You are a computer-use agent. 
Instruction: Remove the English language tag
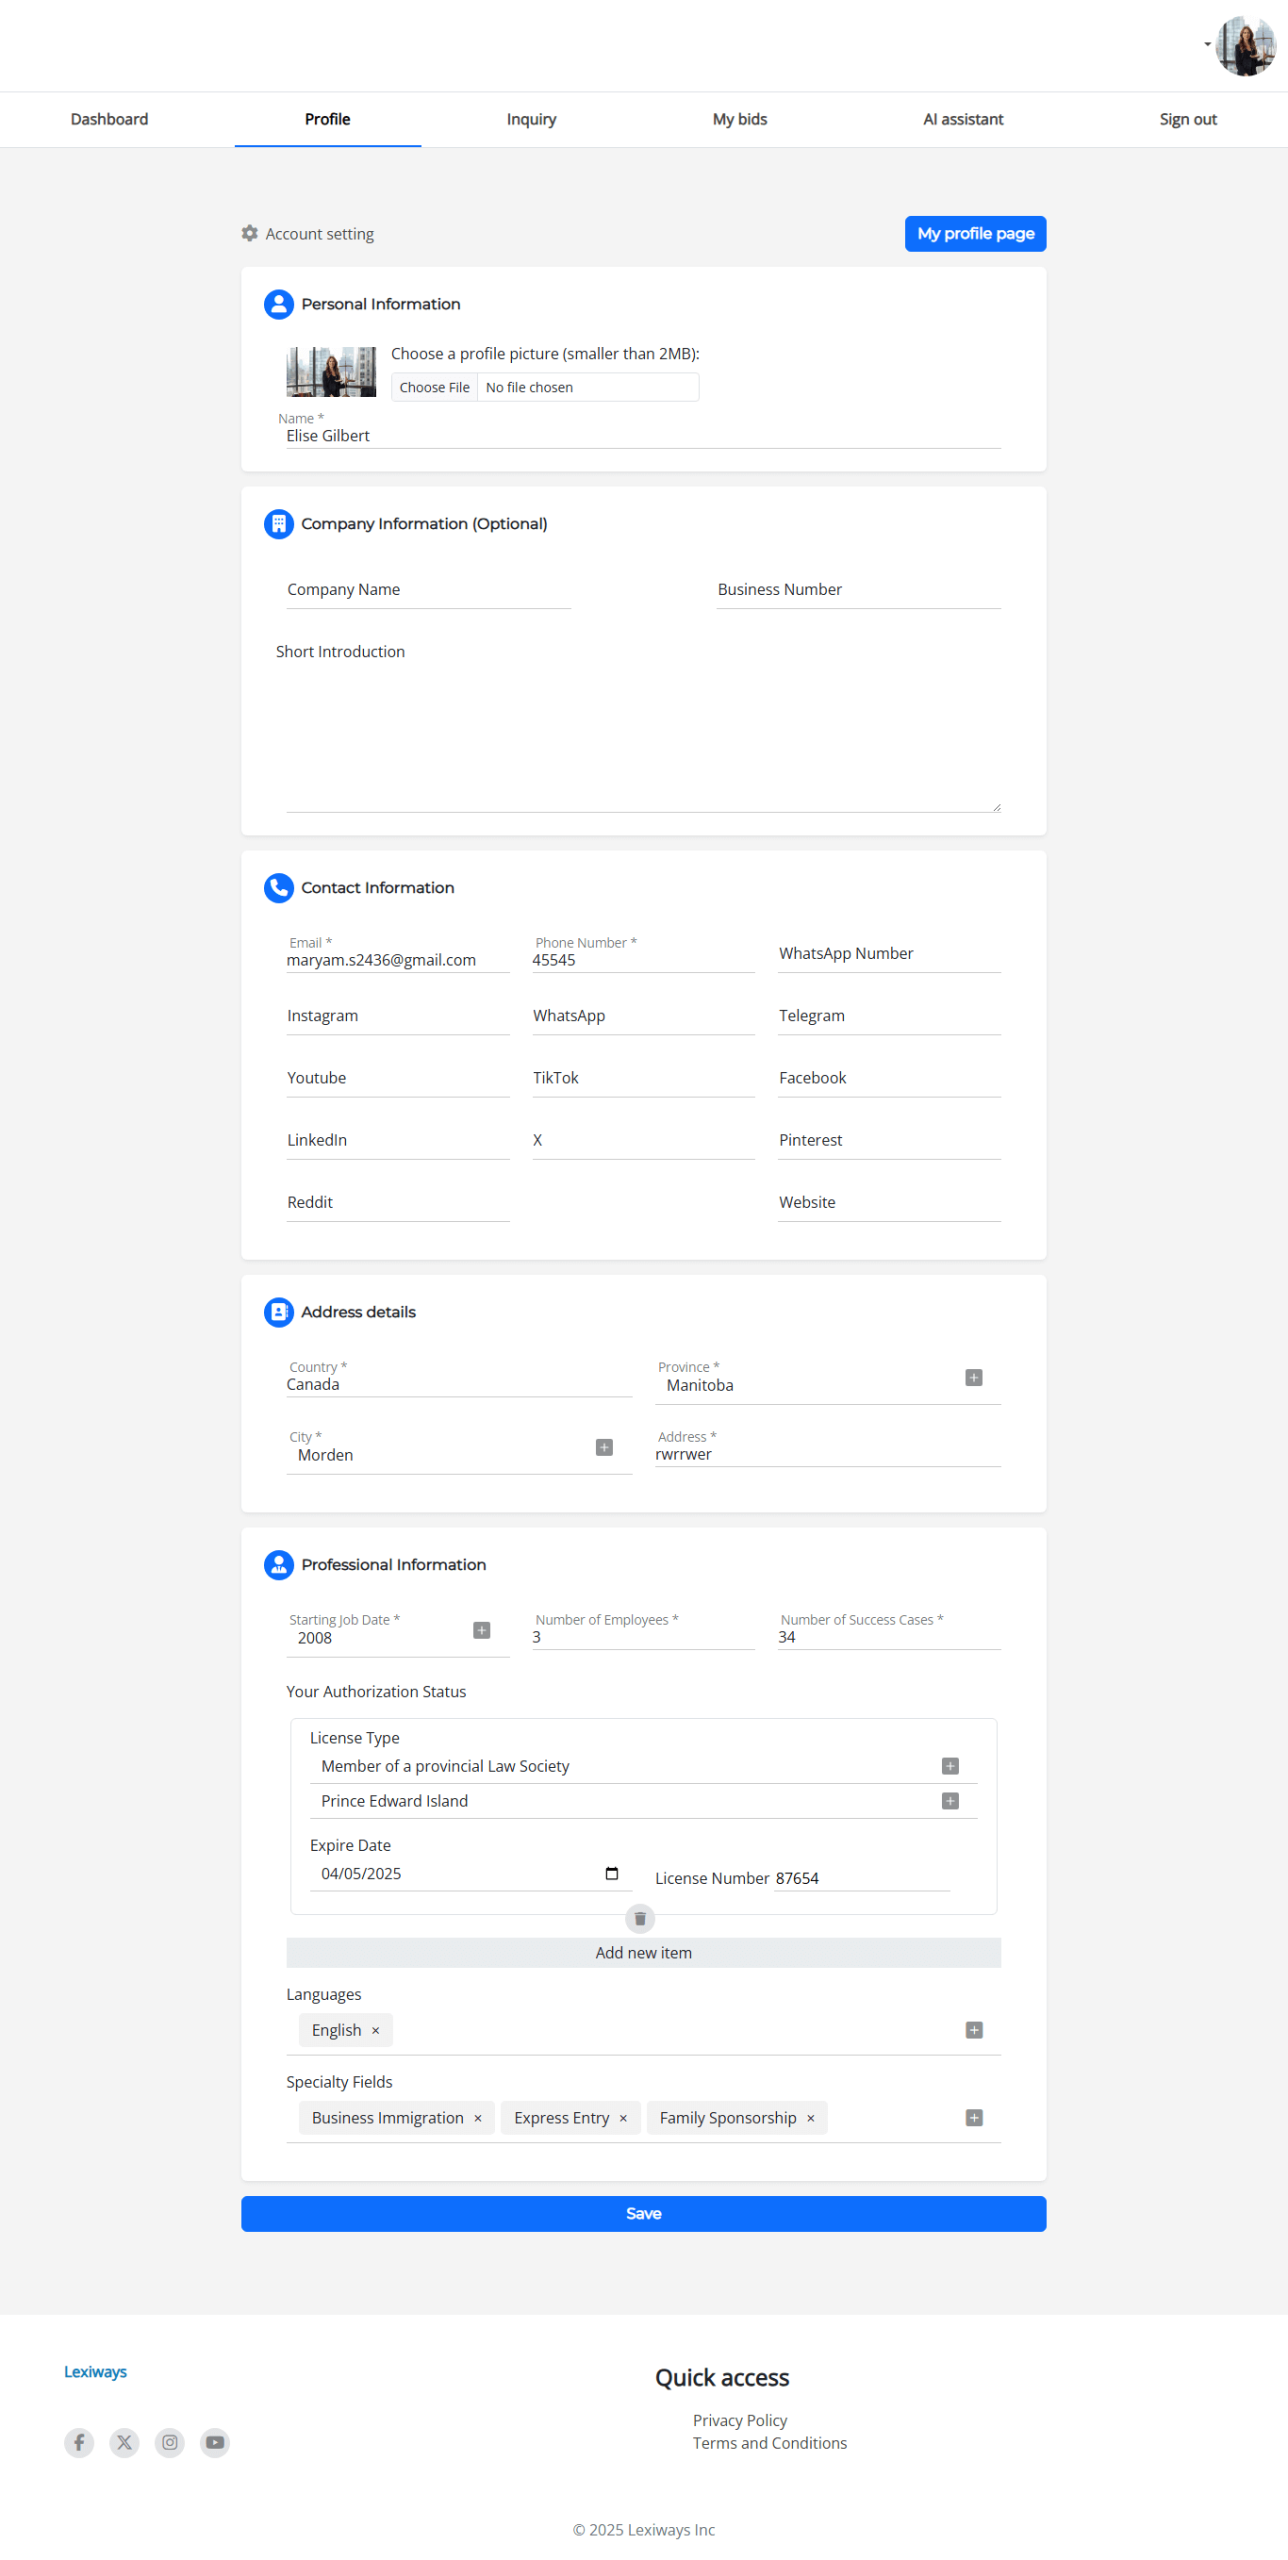pyautogui.click(x=376, y=2030)
